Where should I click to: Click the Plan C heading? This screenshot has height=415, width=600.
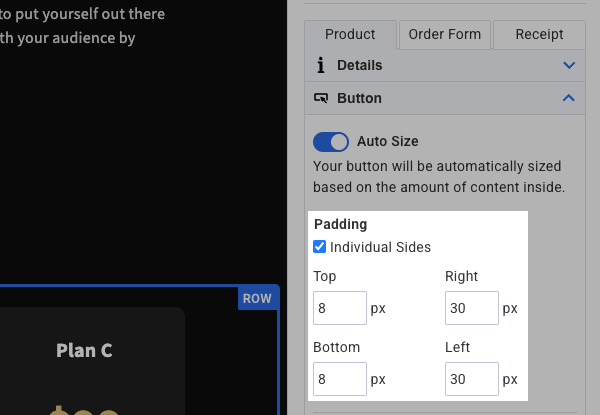[x=84, y=350]
